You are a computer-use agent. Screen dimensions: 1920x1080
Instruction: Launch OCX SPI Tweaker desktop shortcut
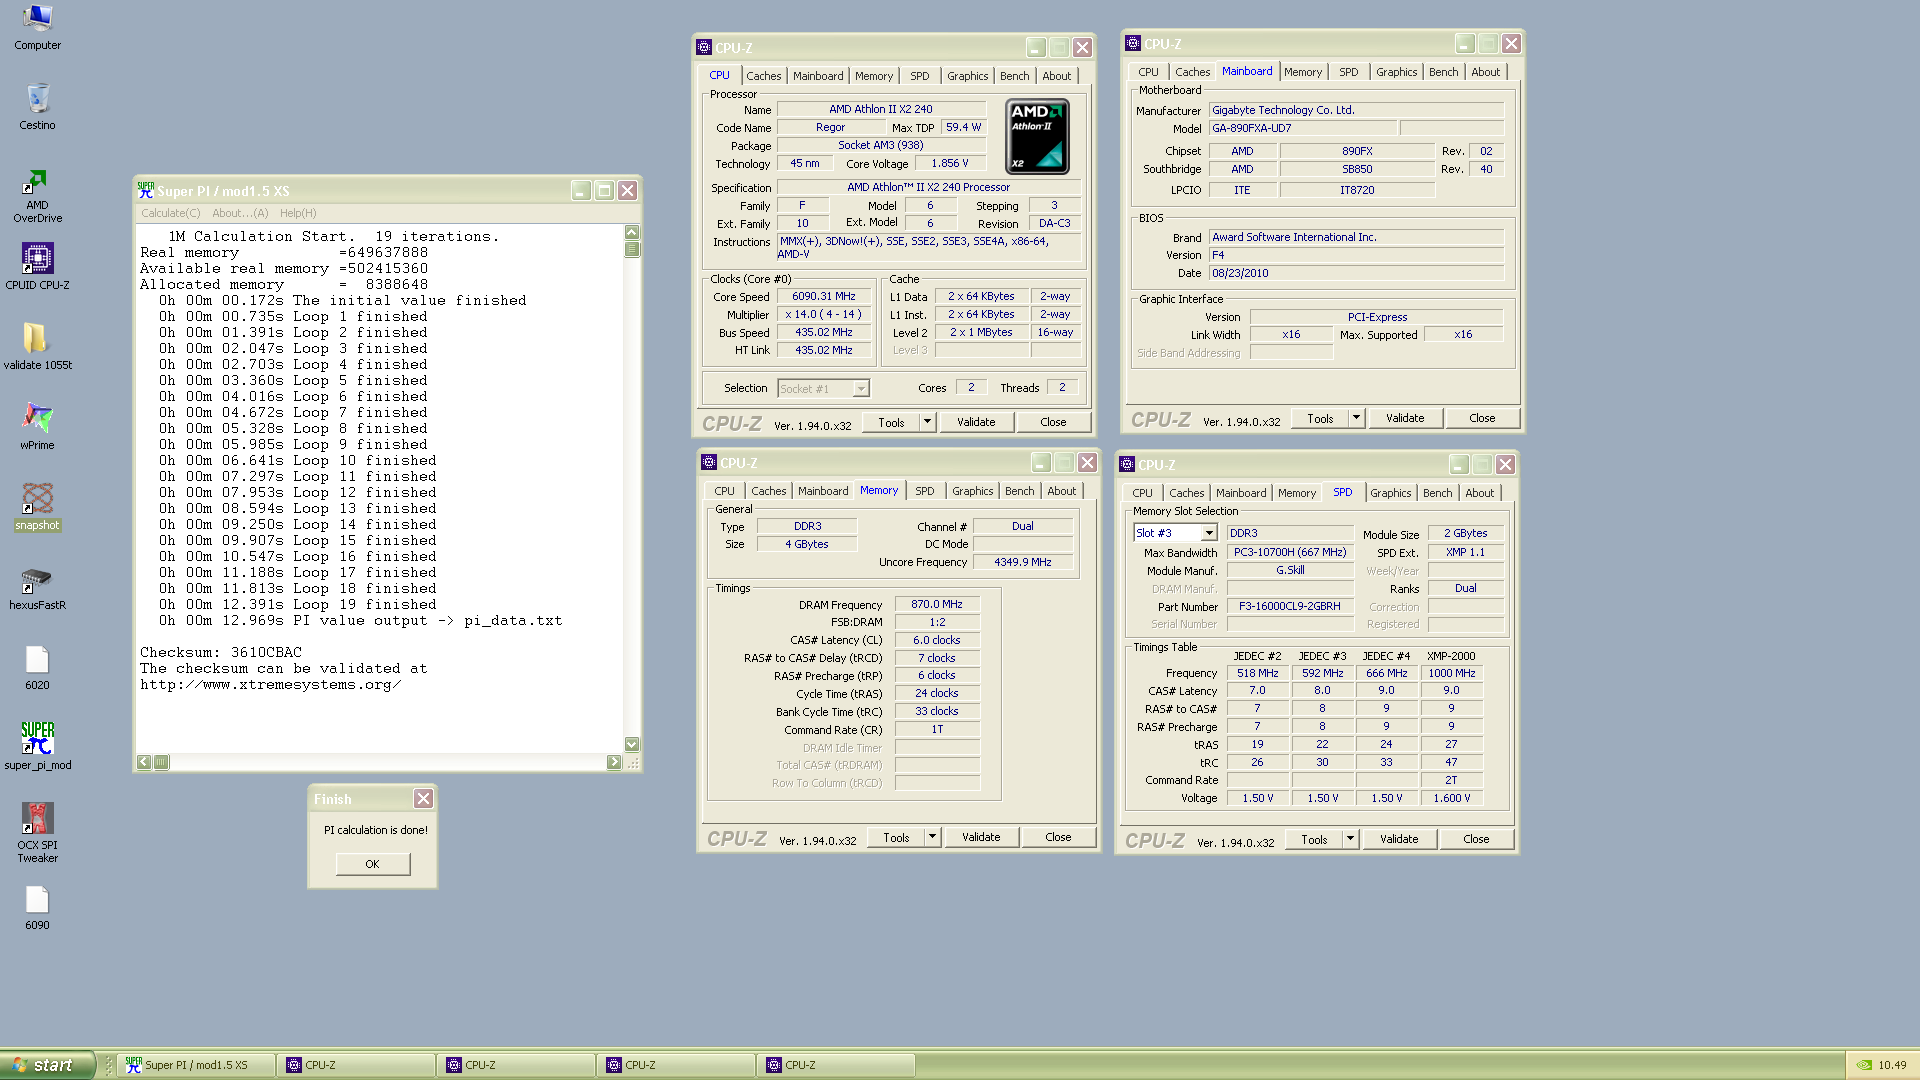tap(37, 832)
